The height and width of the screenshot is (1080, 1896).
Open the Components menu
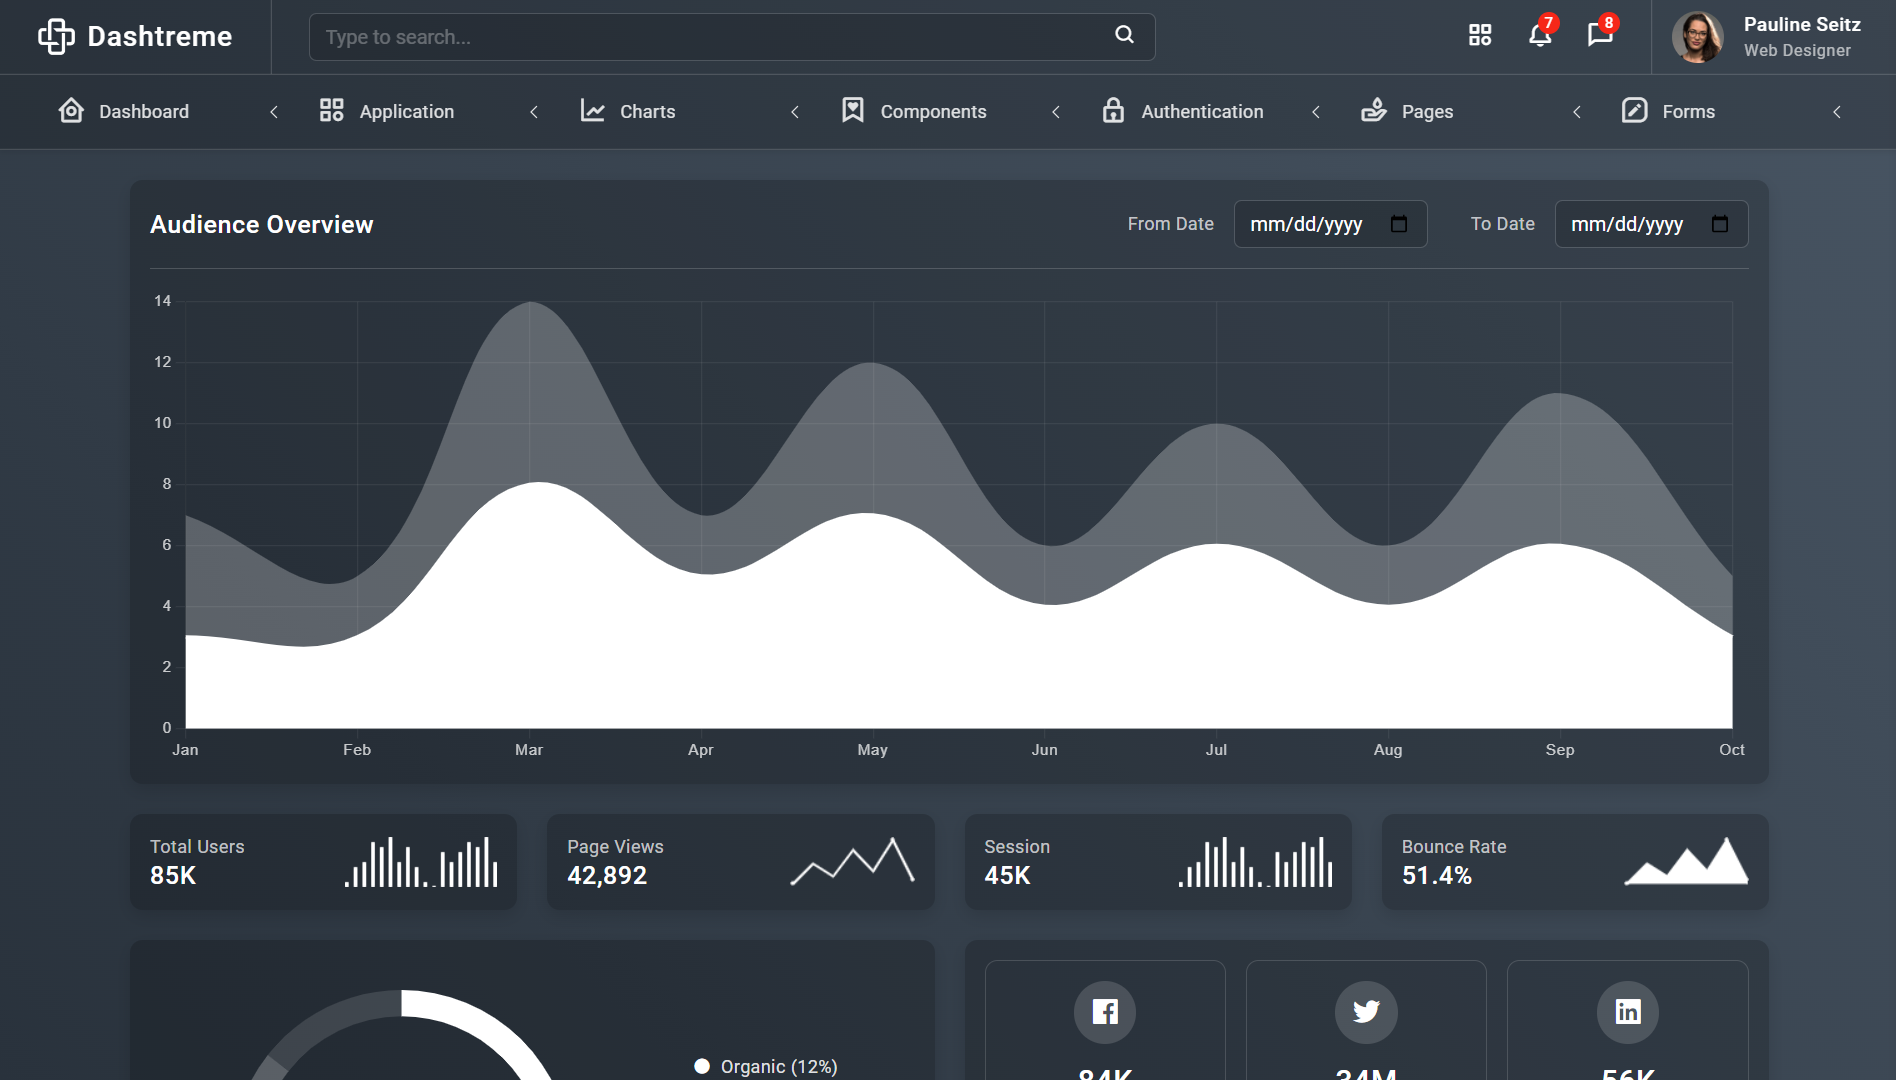coord(932,112)
